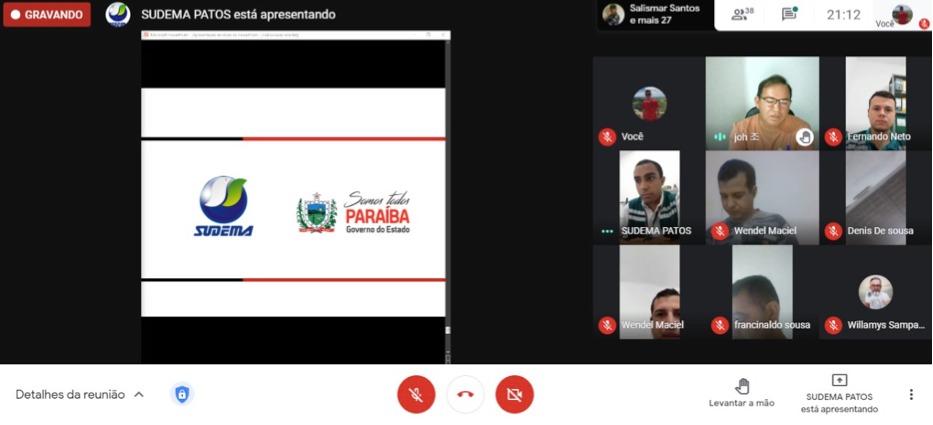The width and height of the screenshot is (933, 425).
Task: Click the blue security shield icon
Action: coord(181,395)
